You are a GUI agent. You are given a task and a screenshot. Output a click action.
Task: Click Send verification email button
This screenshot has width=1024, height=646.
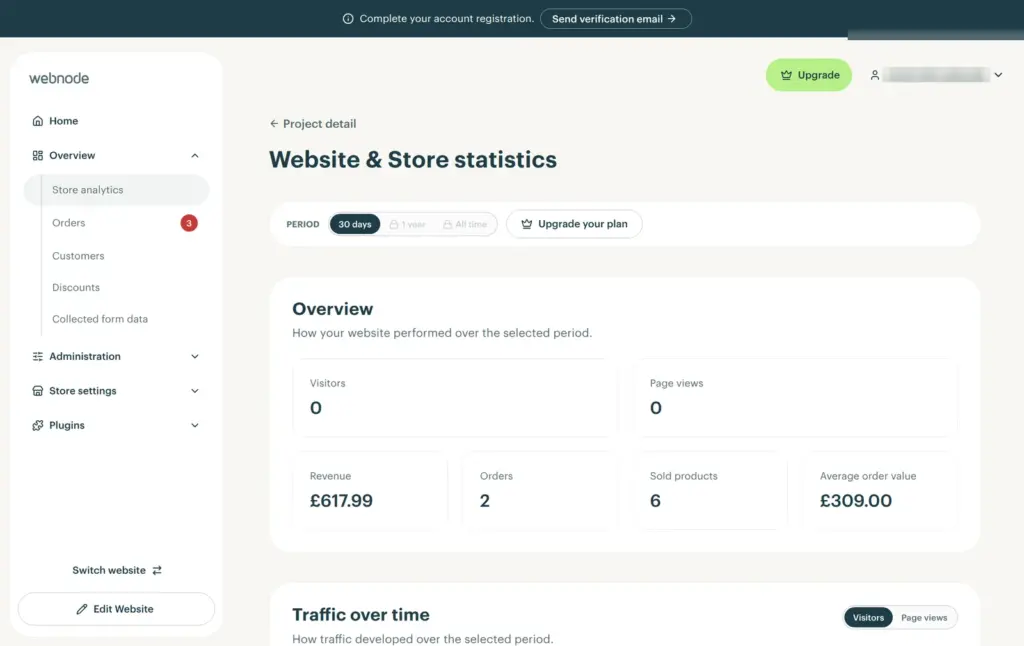coord(615,19)
